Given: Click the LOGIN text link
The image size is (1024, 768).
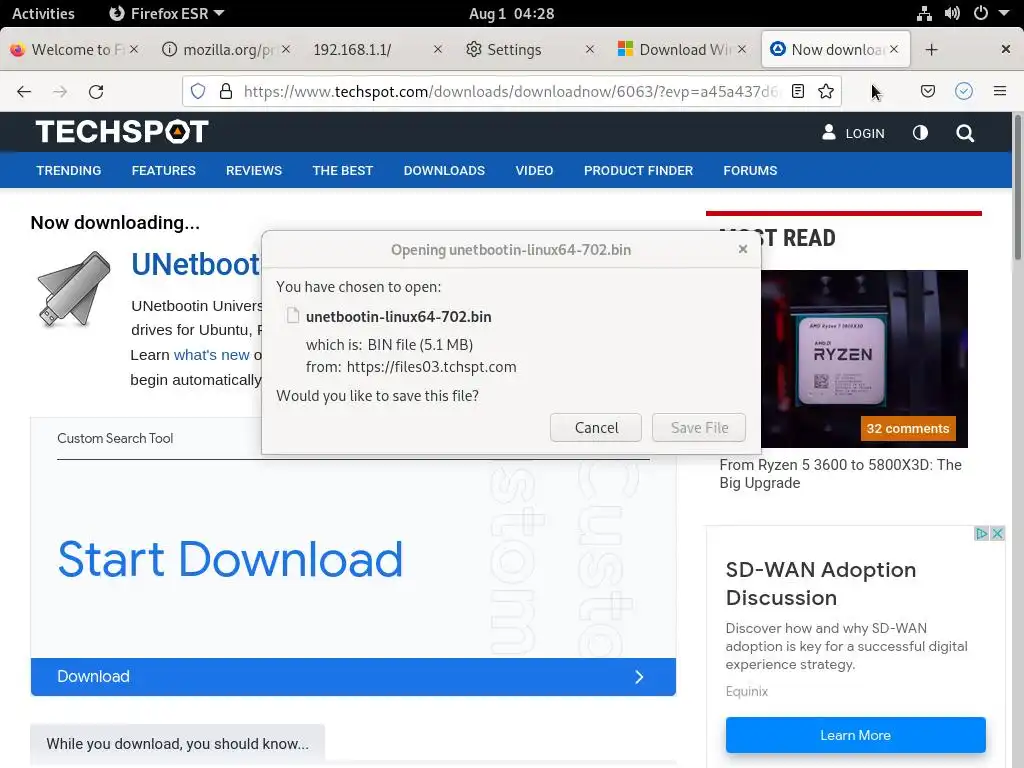Looking at the screenshot, I should 865,133.
